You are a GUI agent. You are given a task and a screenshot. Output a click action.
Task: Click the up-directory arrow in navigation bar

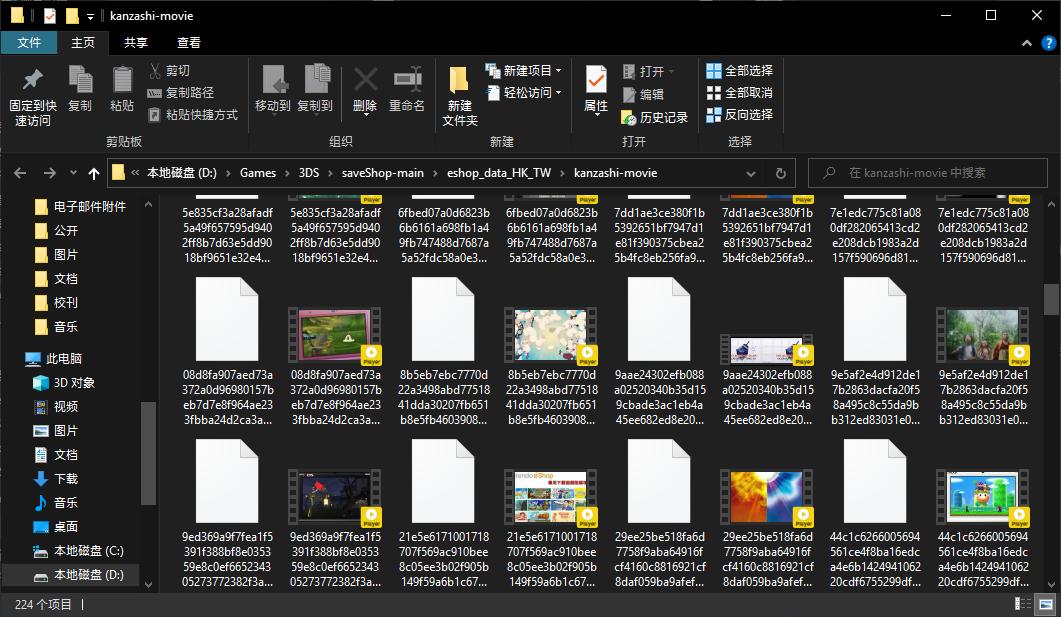click(x=94, y=173)
